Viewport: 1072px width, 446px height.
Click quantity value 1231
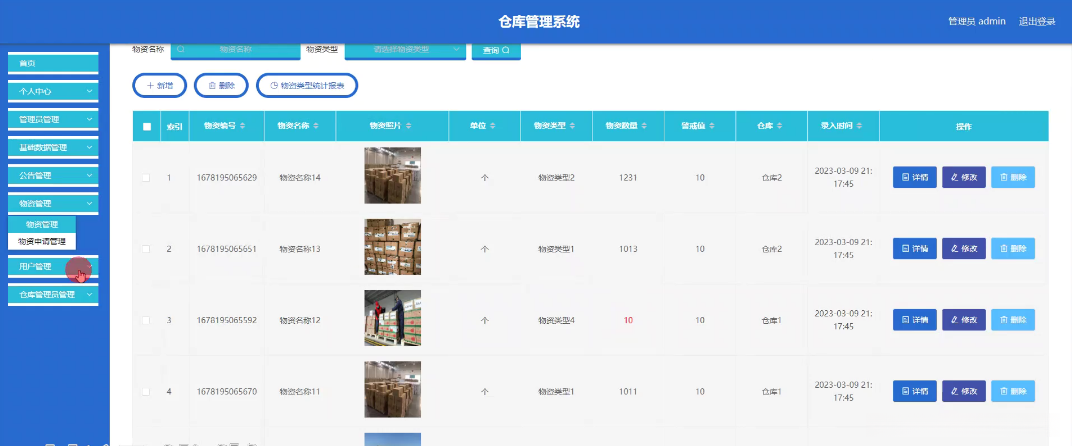click(628, 178)
